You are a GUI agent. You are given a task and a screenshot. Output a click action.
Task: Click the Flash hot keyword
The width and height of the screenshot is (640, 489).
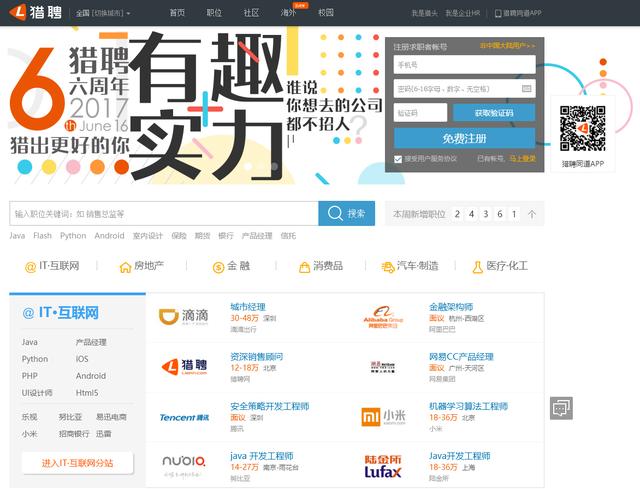(42, 236)
